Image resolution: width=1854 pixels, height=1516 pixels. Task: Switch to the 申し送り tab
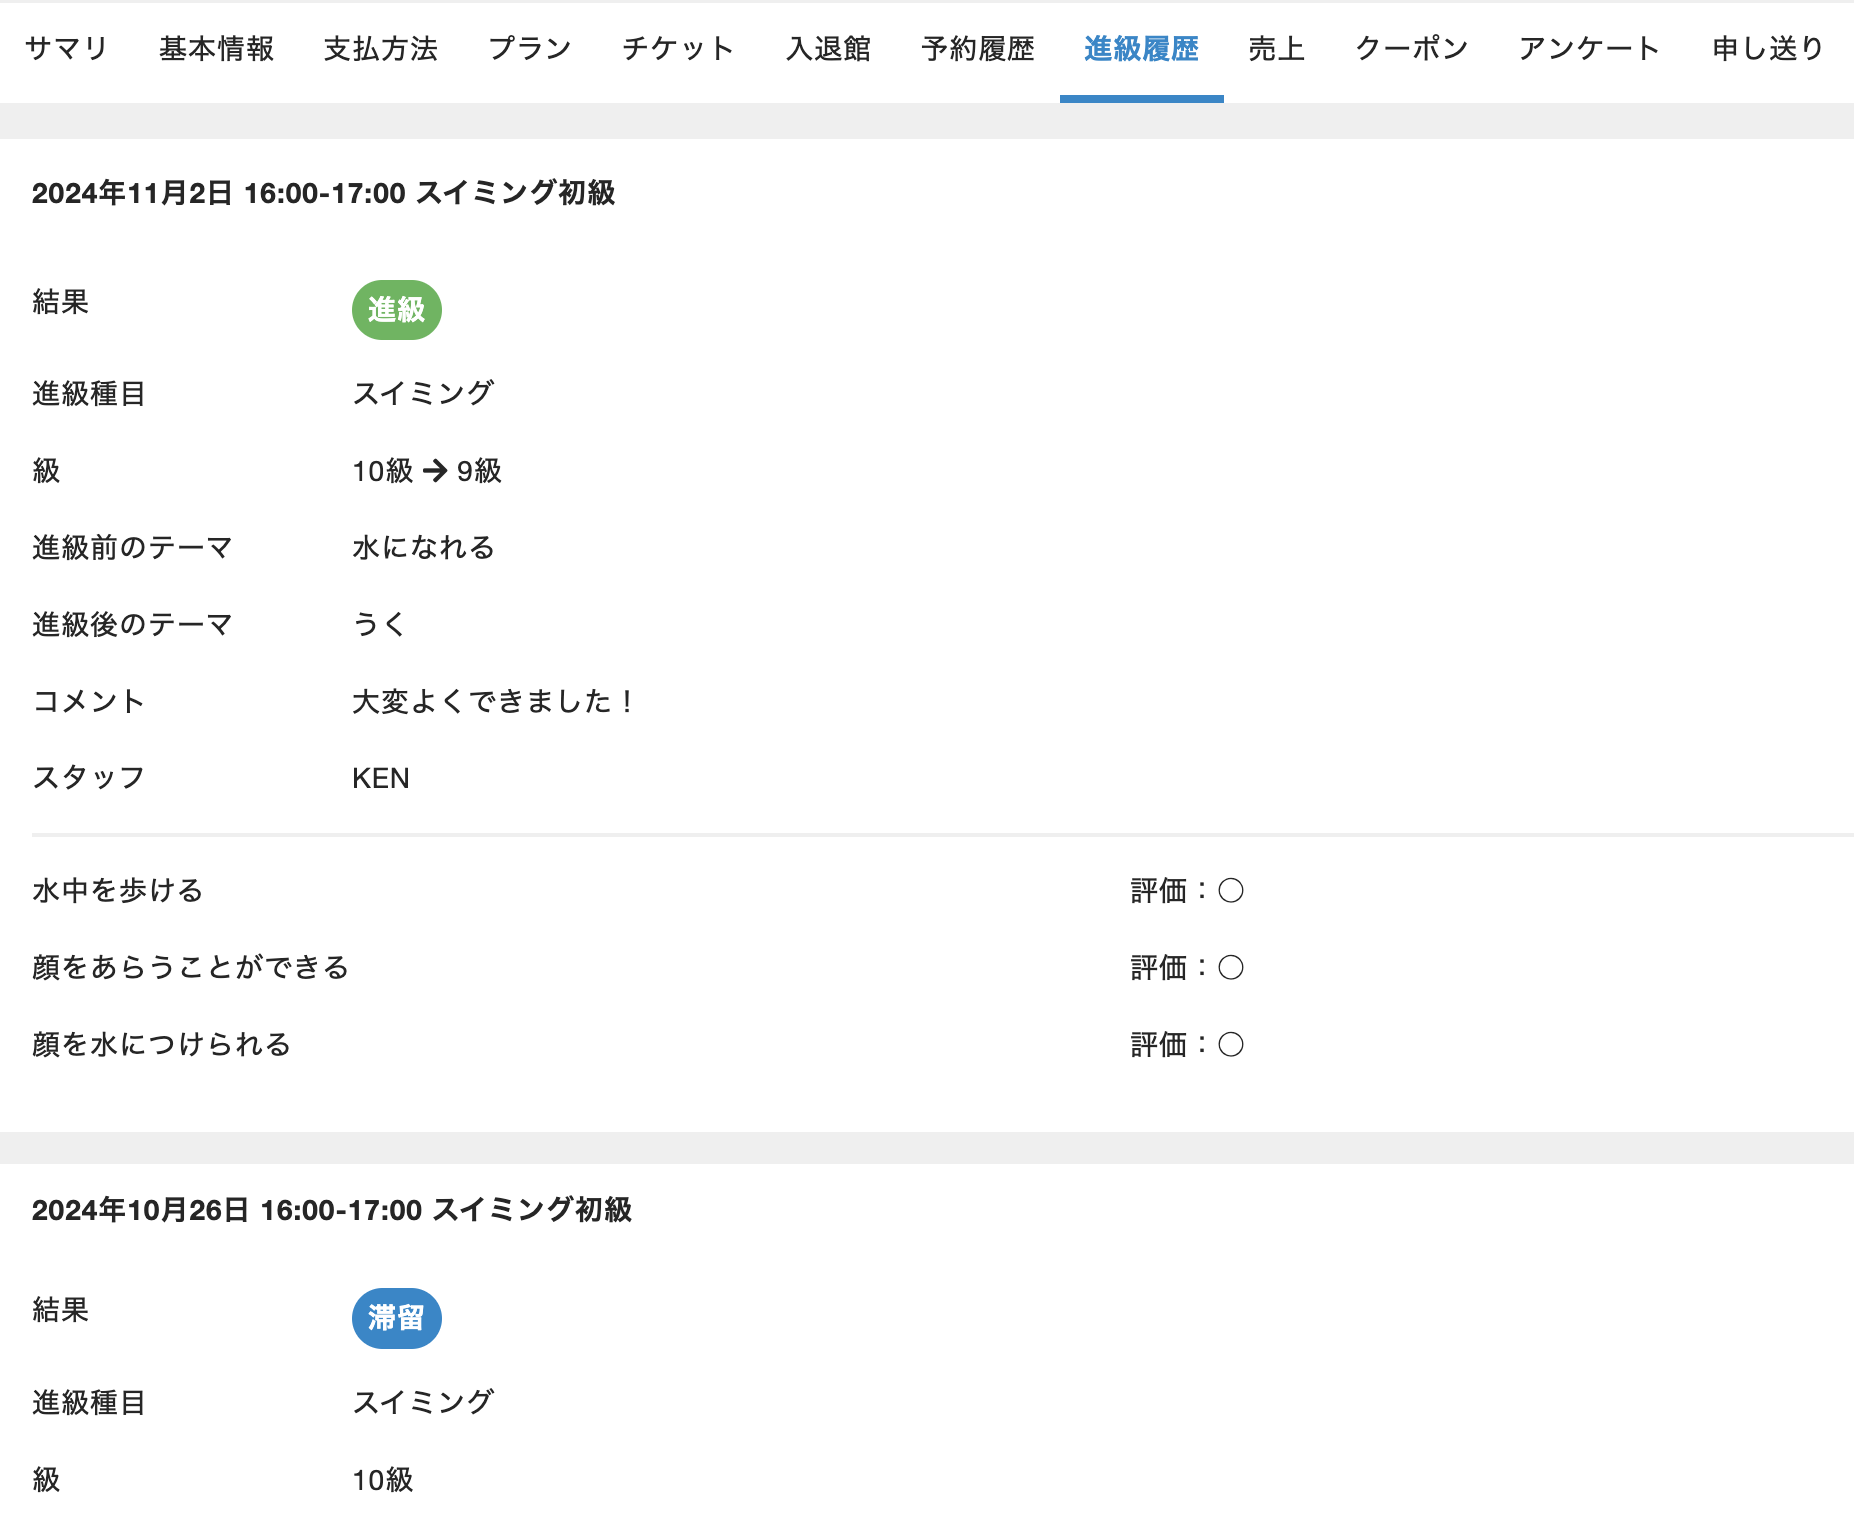click(x=1768, y=49)
